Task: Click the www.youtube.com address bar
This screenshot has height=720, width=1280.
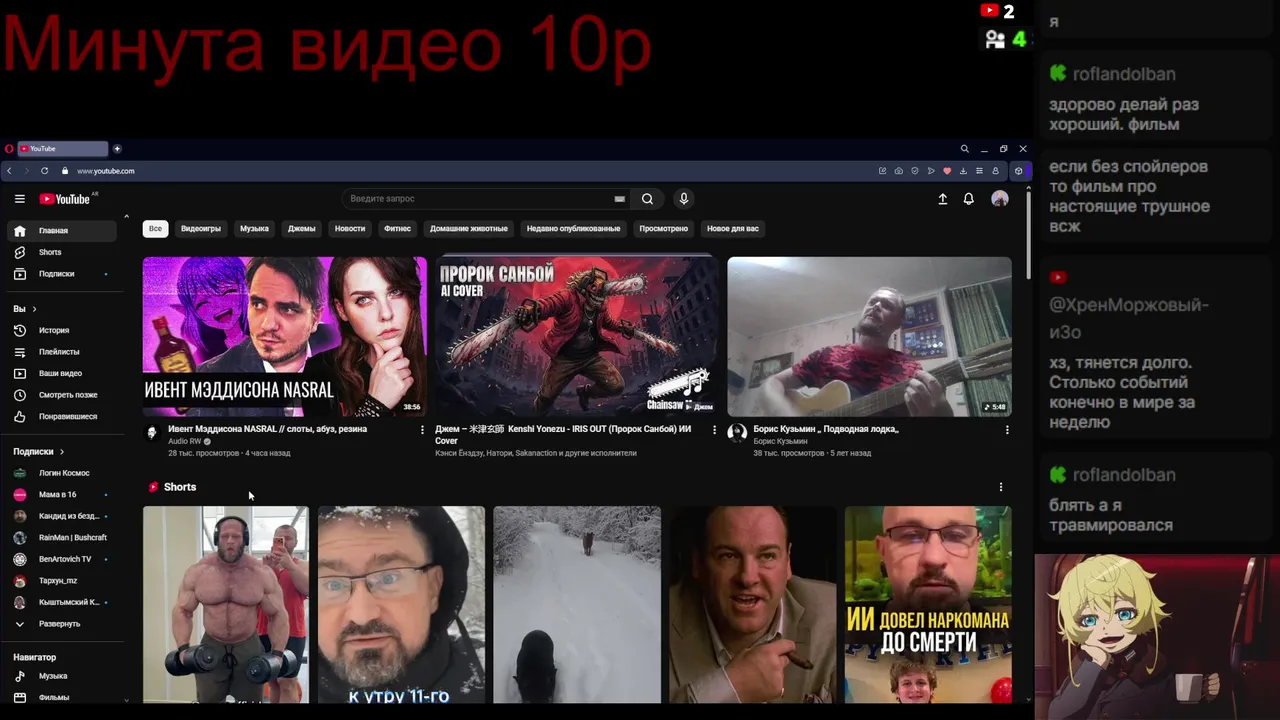Action: pos(106,171)
